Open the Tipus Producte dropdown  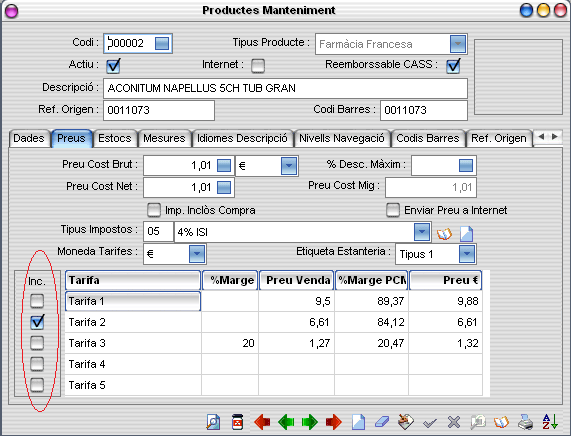pyautogui.click(x=458, y=44)
